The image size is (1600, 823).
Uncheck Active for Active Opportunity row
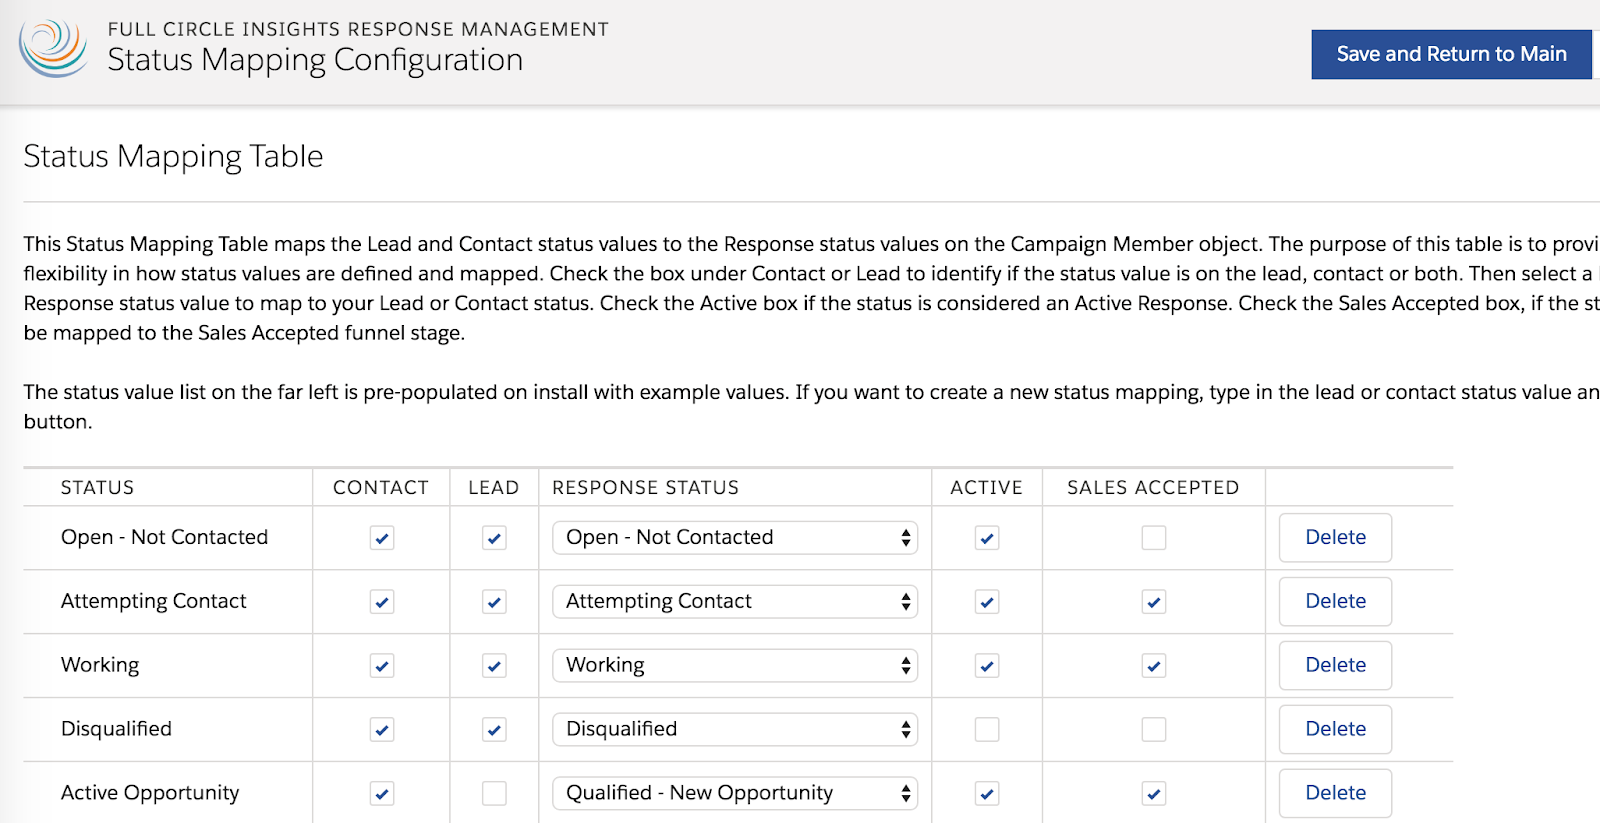pos(987,794)
